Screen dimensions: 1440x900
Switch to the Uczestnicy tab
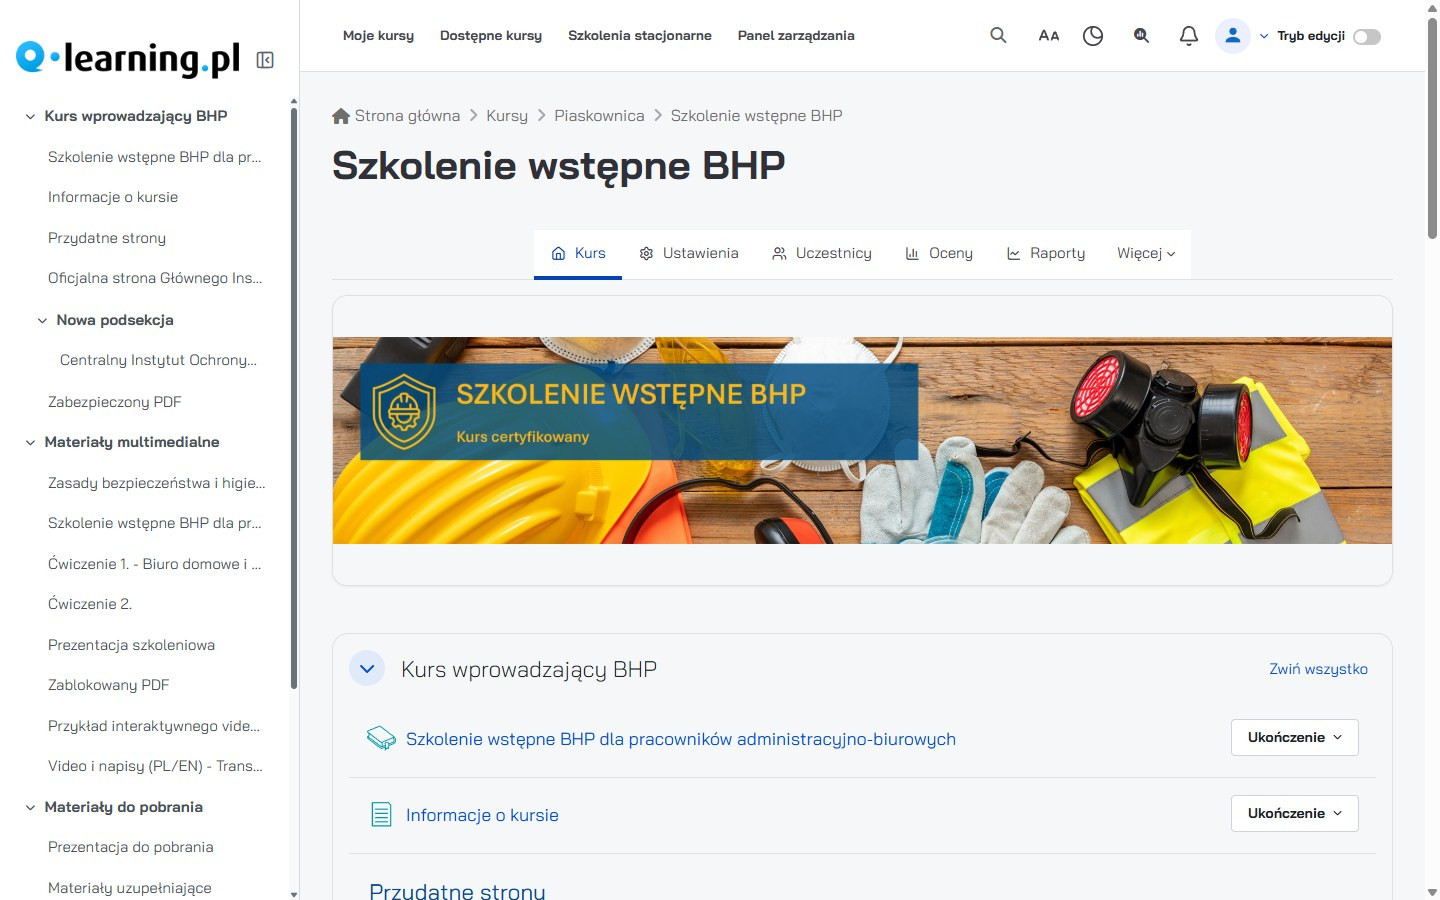coord(822,254)
